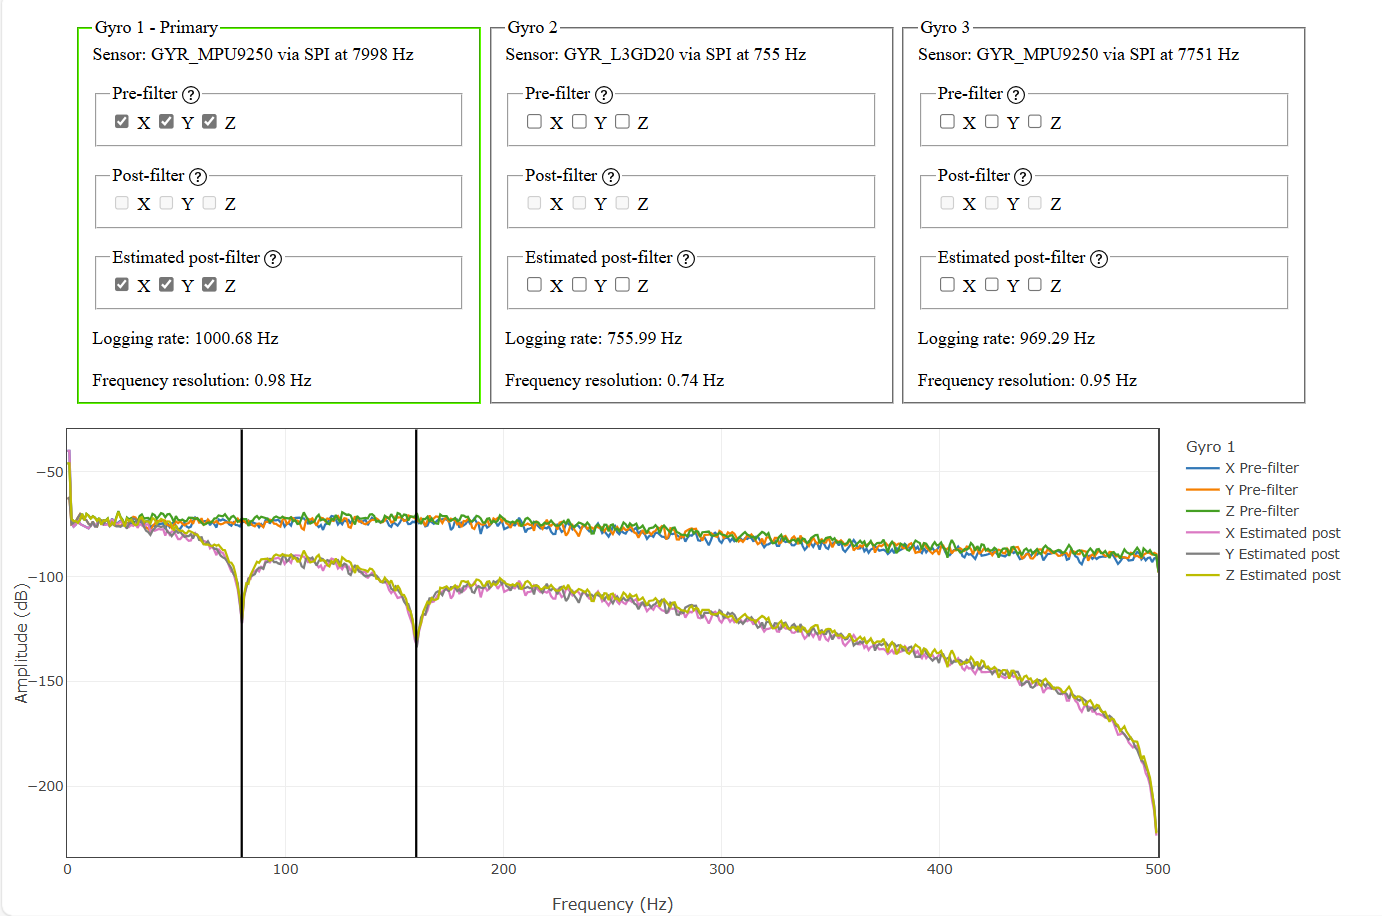This screenshot has height=916, width=1382.
Task: Open the Pre-filter help for Gyro 3
Action: (x=1015, y=93)
